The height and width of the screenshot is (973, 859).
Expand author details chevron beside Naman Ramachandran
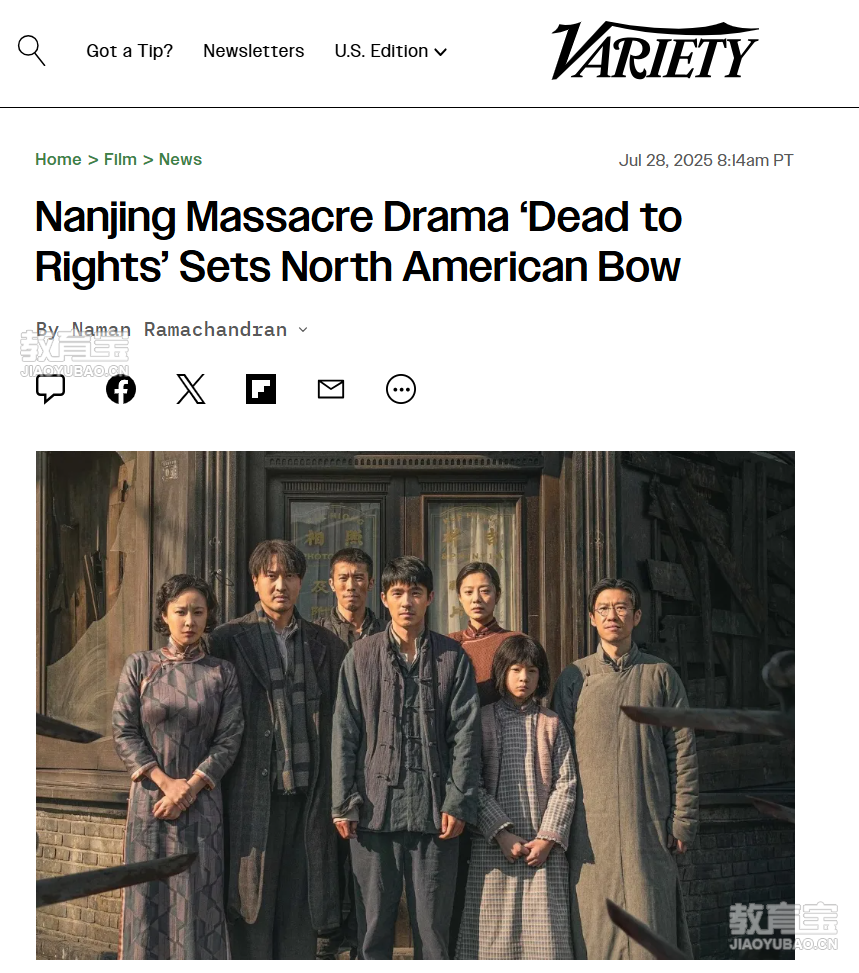[x=303, y=330]
